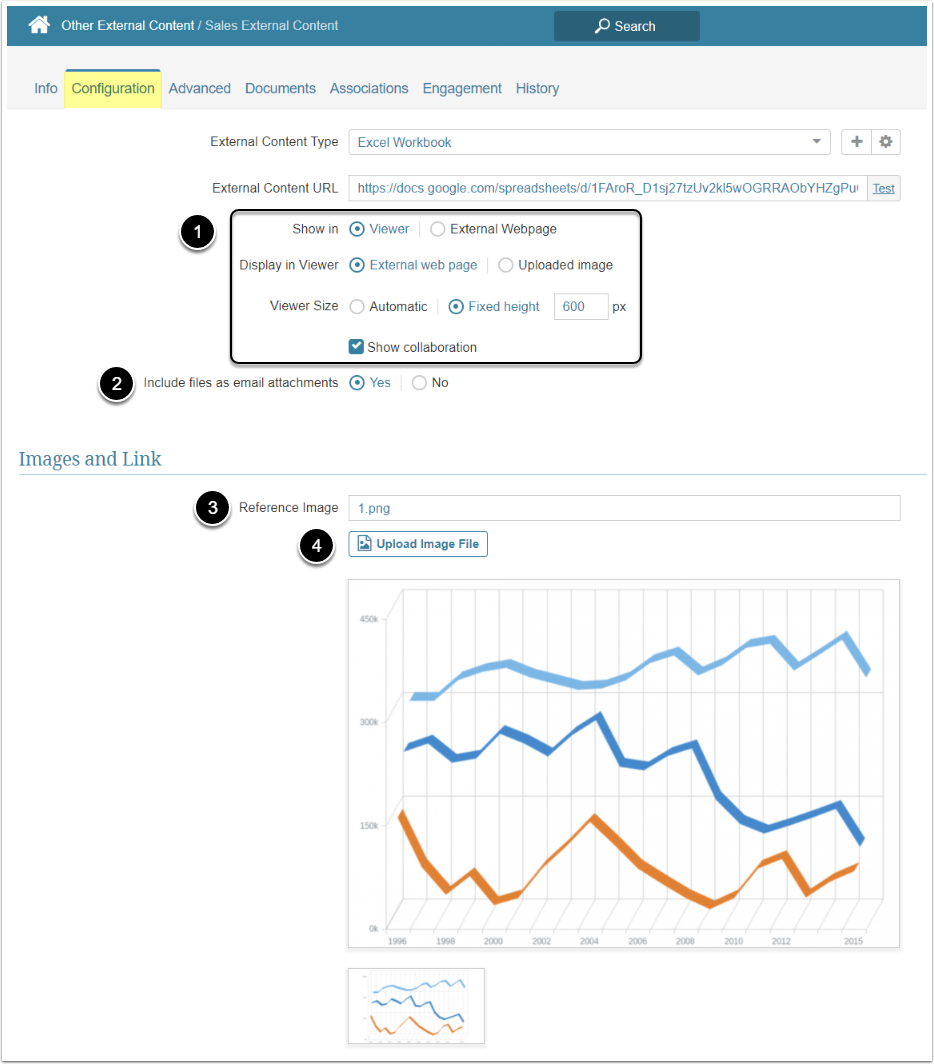The height and width of the screenshot is (1064, 934).
Task: Select No for email attachments
Action: pos(419,383)
